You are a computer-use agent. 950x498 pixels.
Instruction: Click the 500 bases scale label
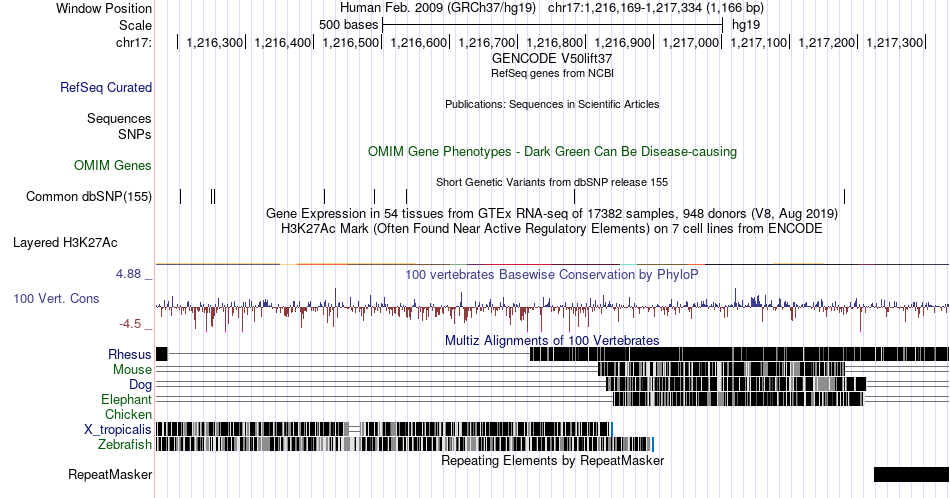click(x=348, y=25)
